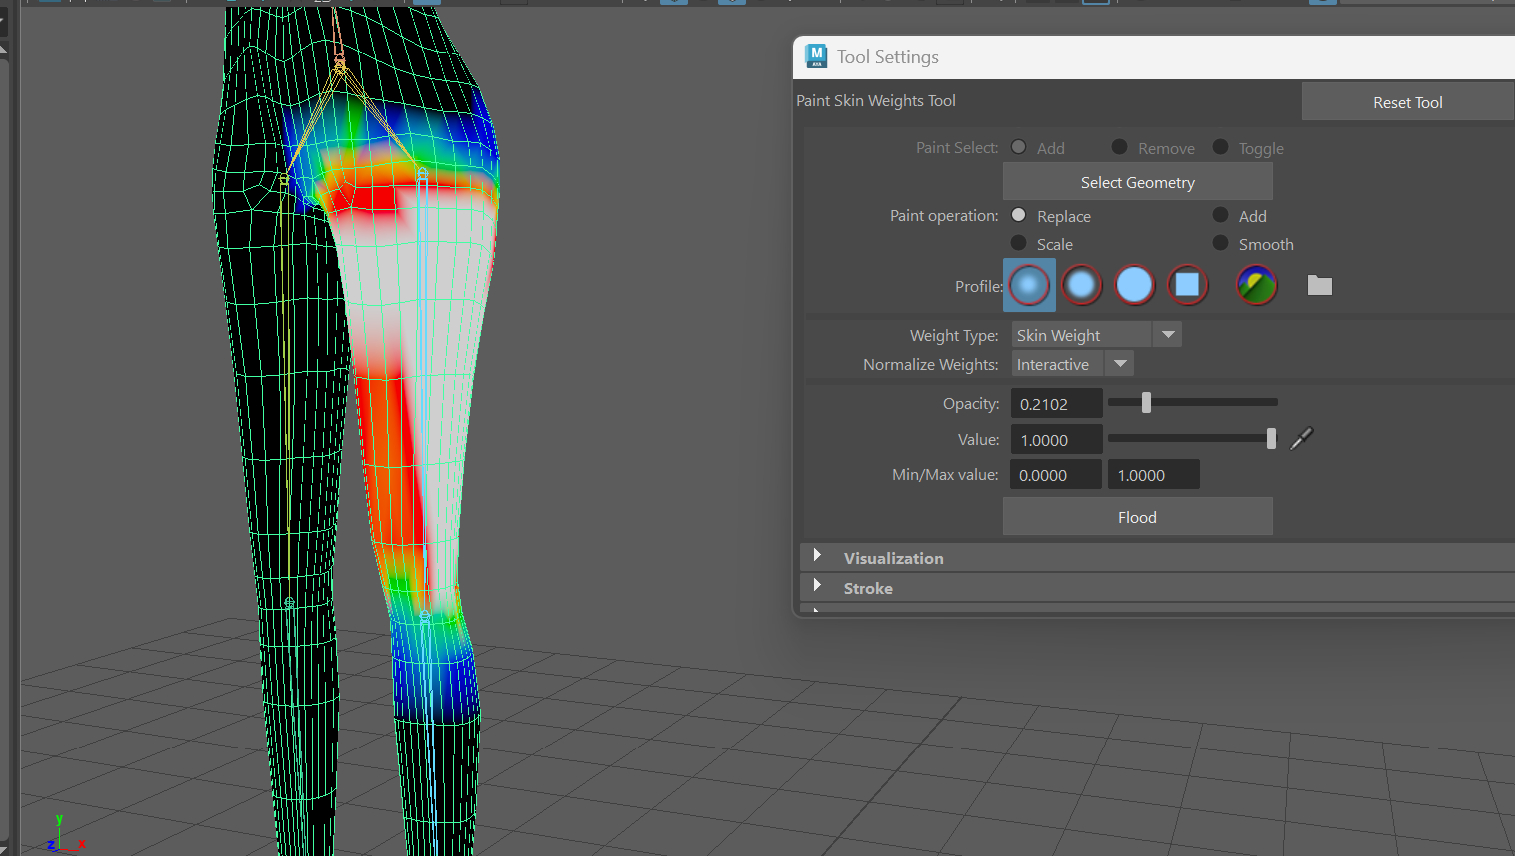
Task: Set paint operation to Smooth
Action: coord(1221,243)
